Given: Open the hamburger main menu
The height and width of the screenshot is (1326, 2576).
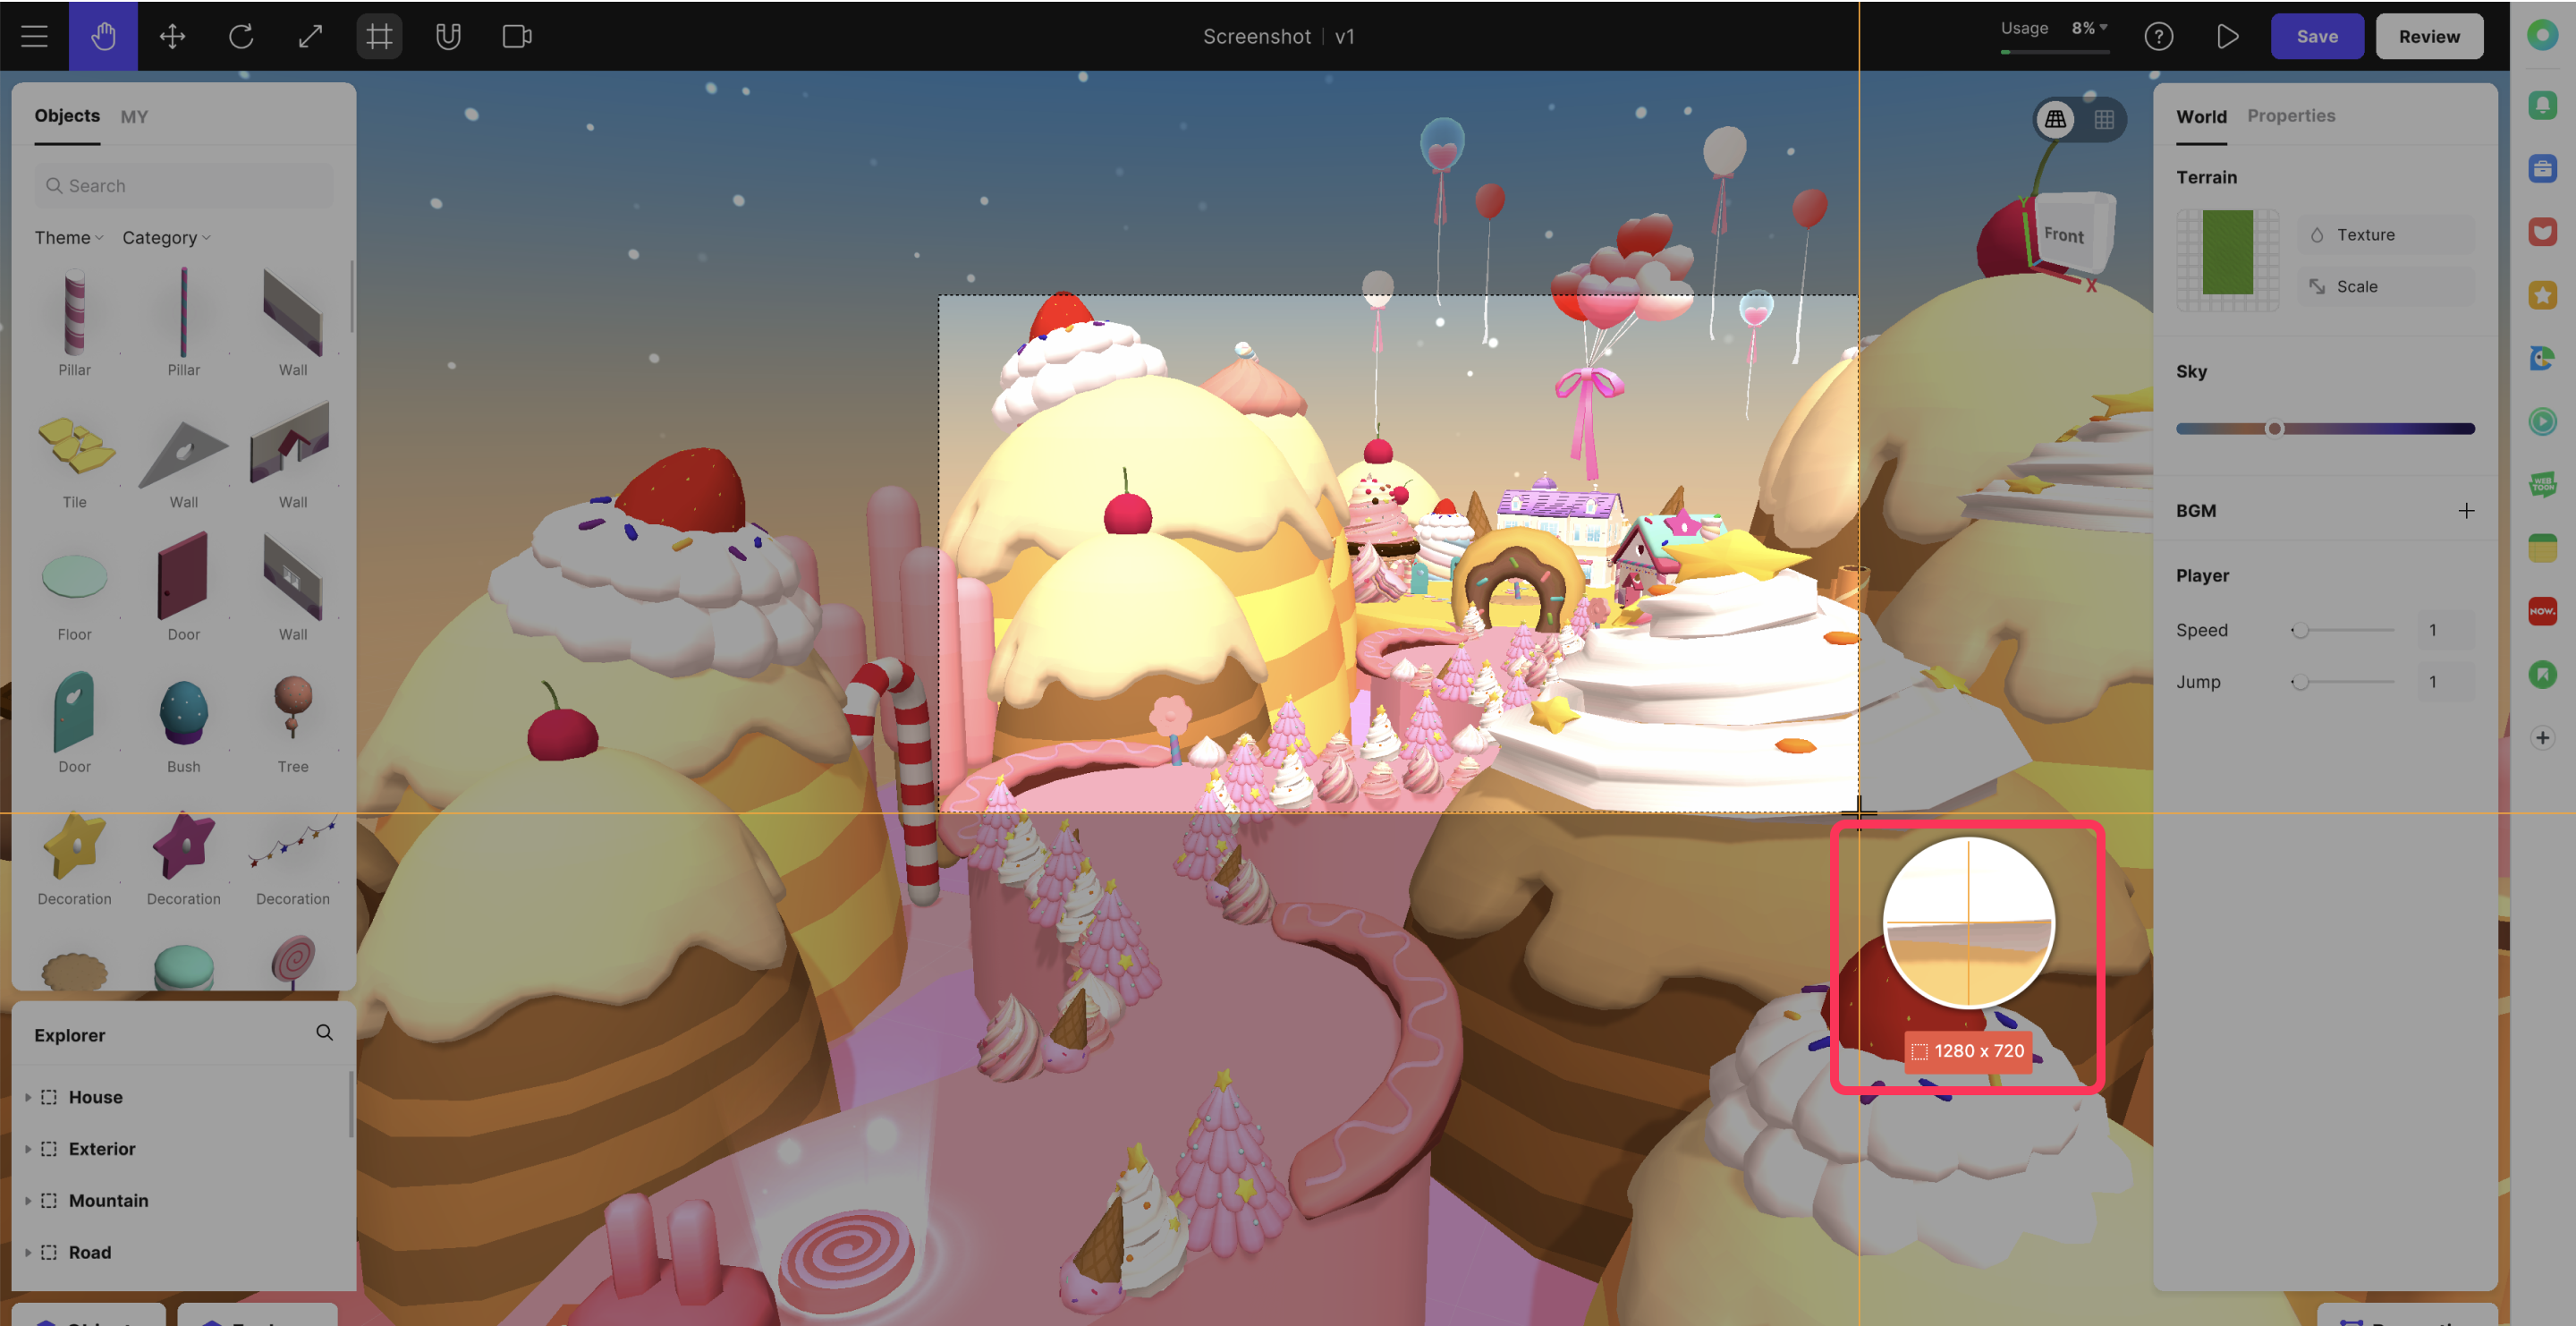Looking at the screenshot, I should pyautogui.click(x=34, y=36).
